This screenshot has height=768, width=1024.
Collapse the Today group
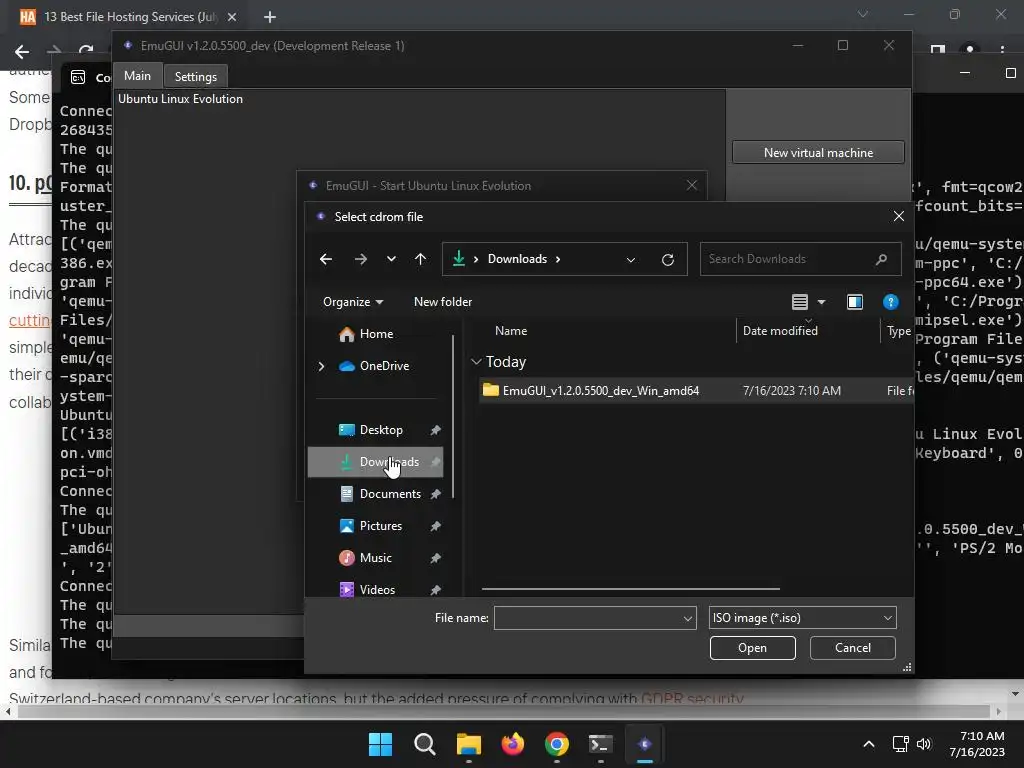476,362
